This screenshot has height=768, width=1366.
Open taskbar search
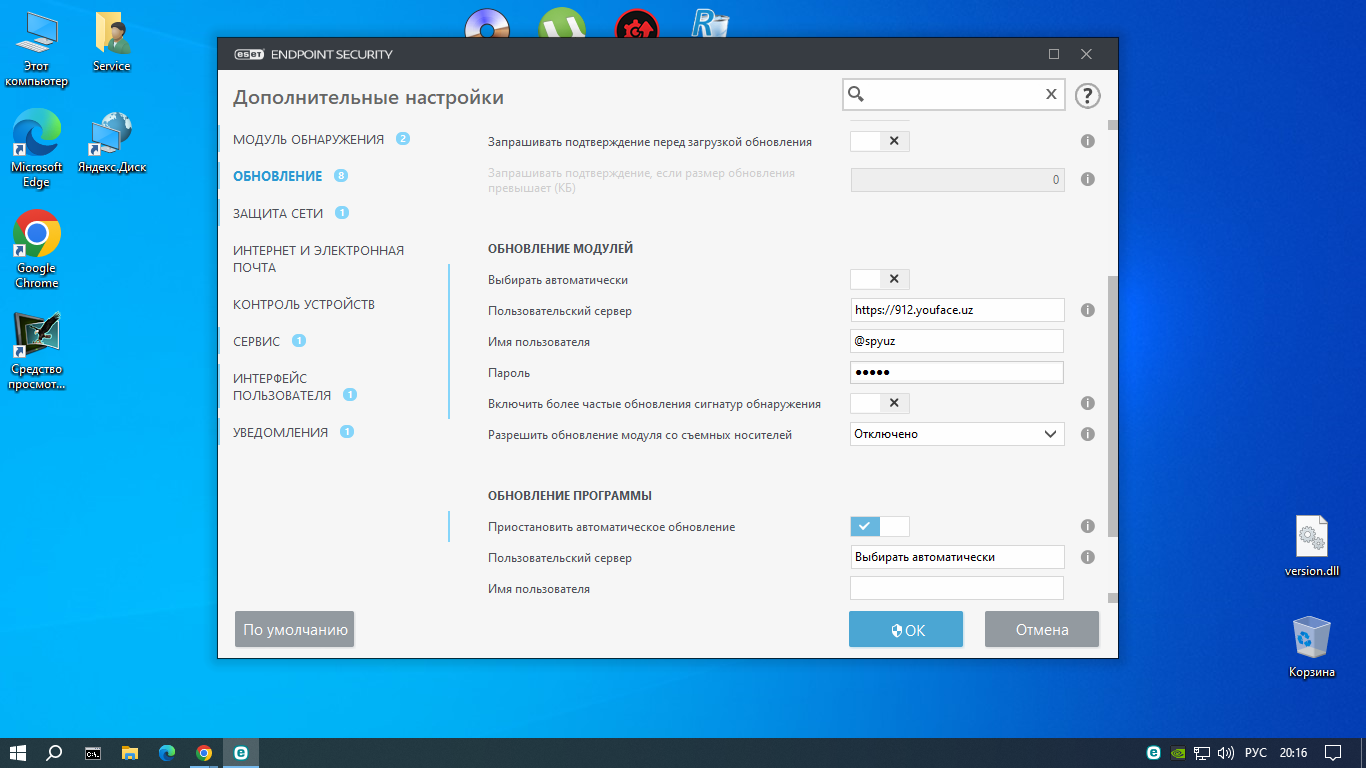click(55, 753)
